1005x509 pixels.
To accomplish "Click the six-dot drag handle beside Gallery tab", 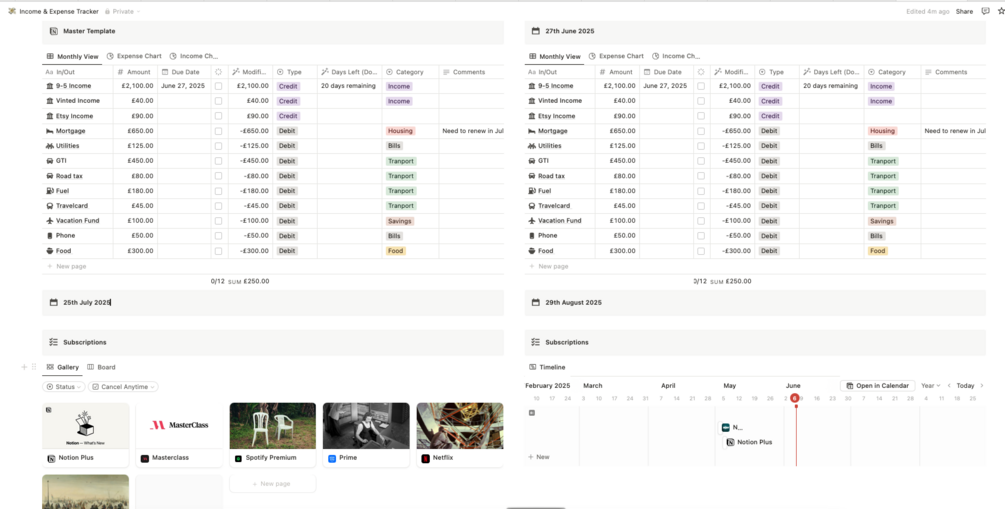I will point(34,367).
